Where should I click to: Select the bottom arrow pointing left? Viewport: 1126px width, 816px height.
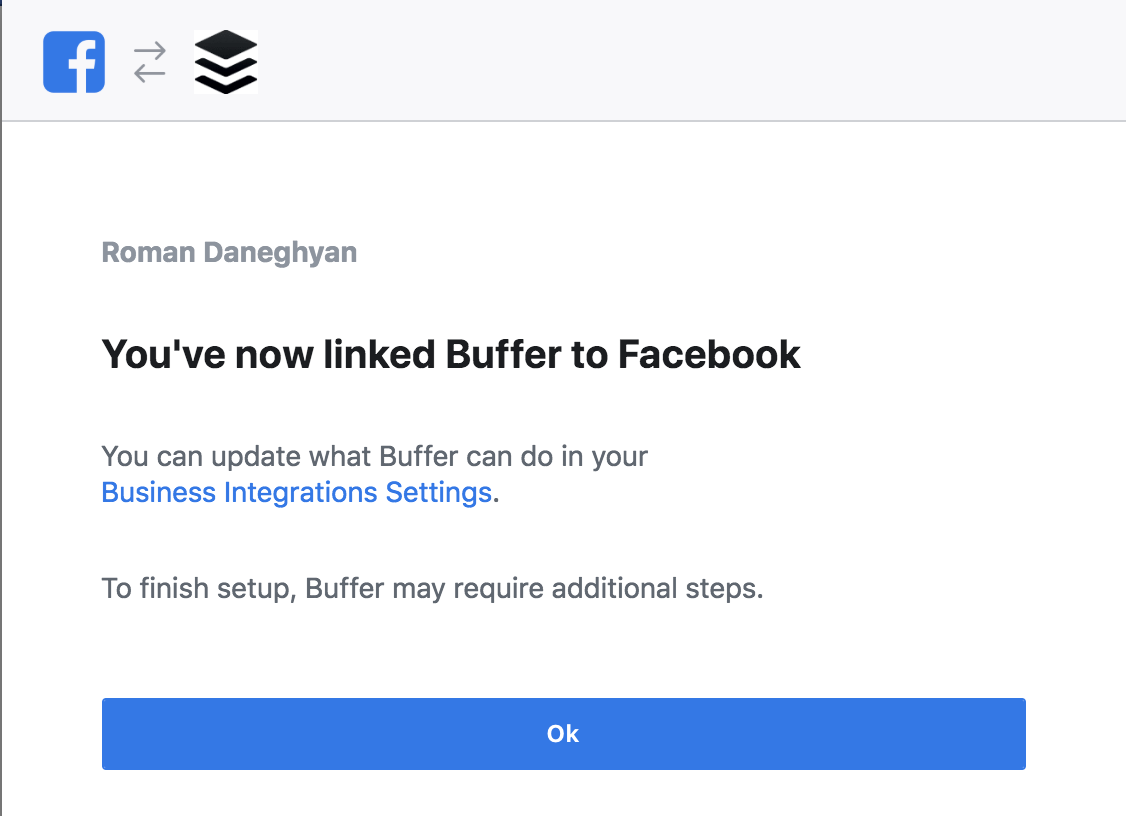pyautogui.click(x=150, y=73)
